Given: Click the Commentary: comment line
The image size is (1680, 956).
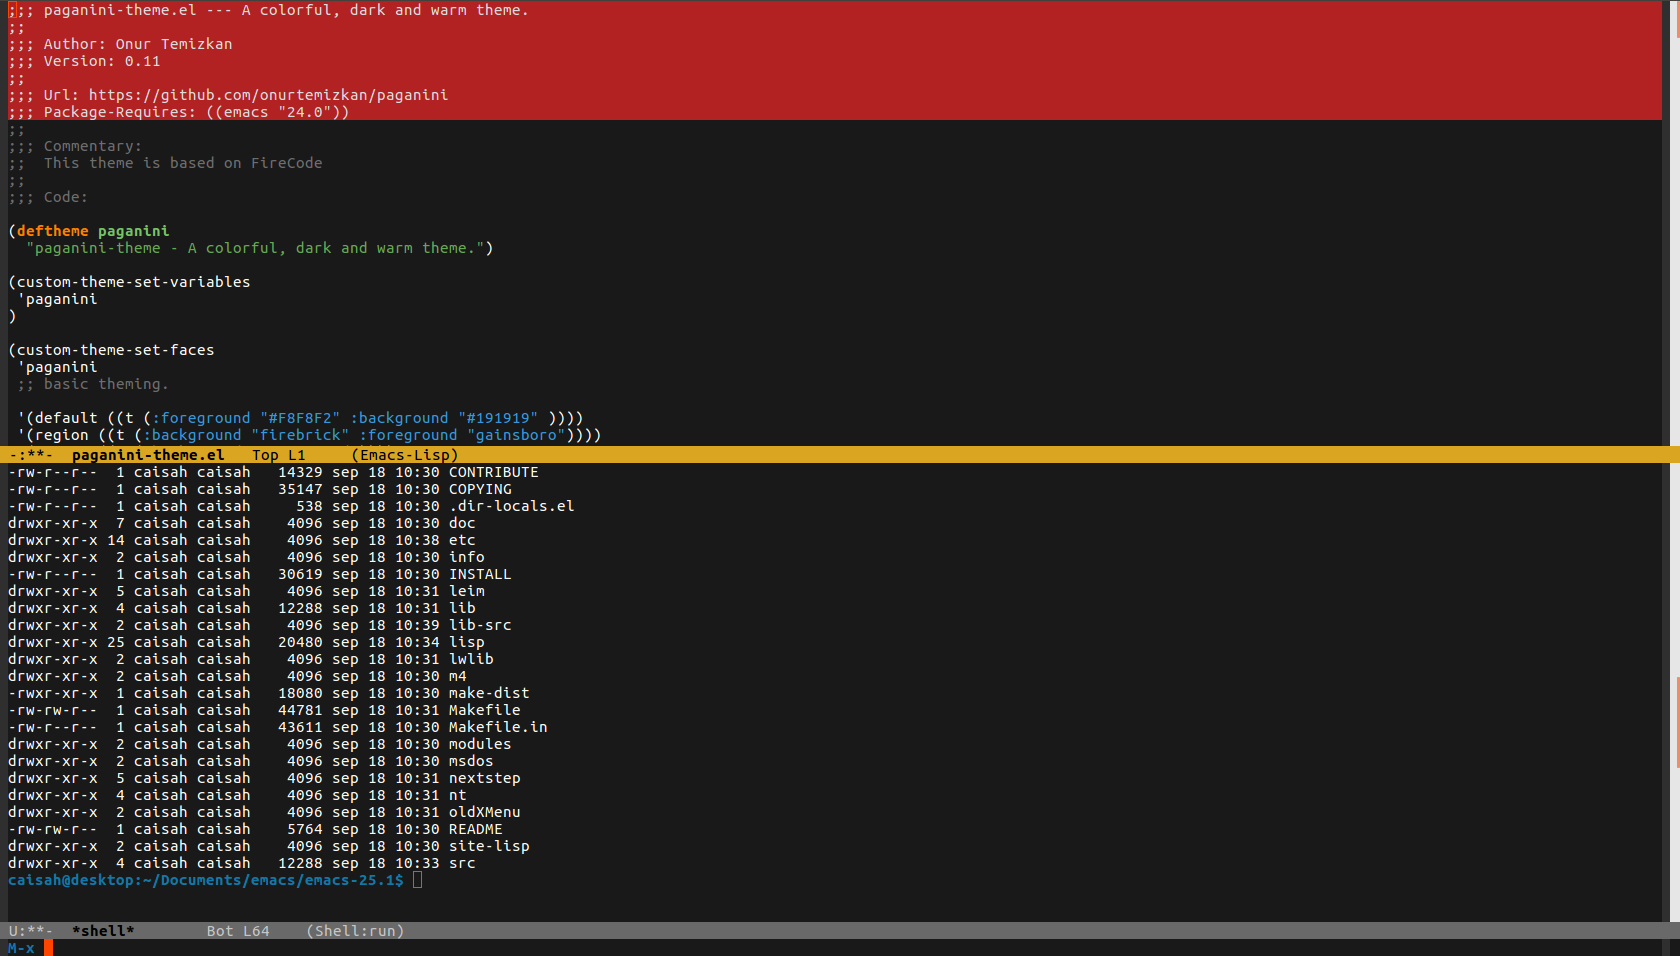Looking at the screenshot, I should point(75,146).
